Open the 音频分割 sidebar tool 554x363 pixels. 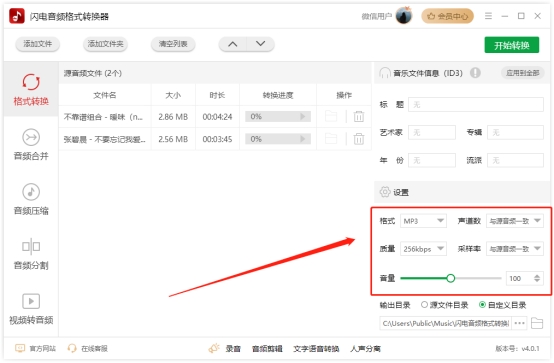(x=31, y=254)
